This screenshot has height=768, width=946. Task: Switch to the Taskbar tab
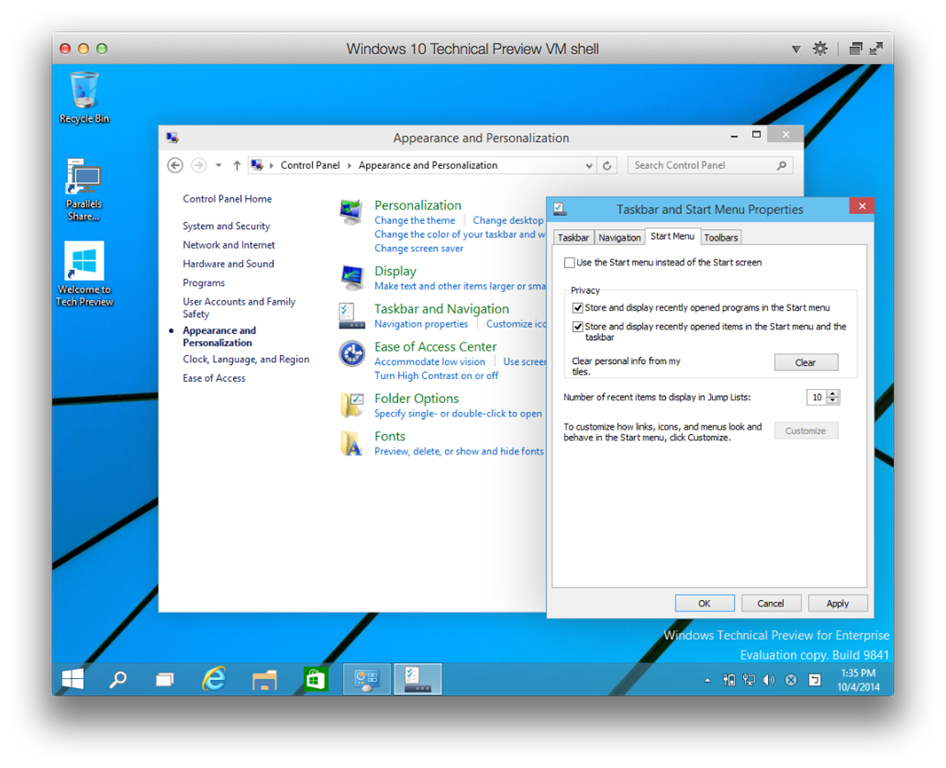(x=573, y=238)
